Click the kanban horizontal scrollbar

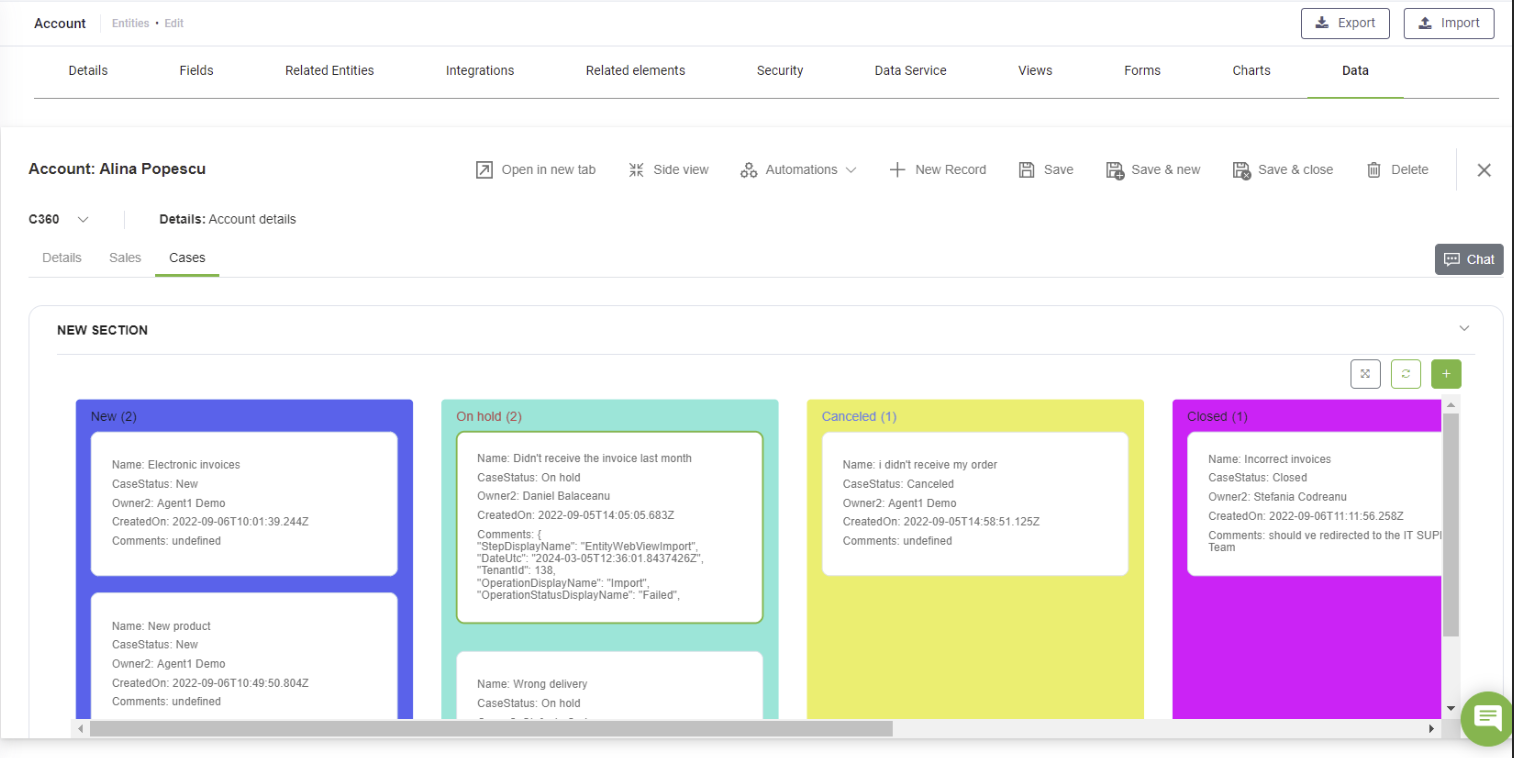490,729
